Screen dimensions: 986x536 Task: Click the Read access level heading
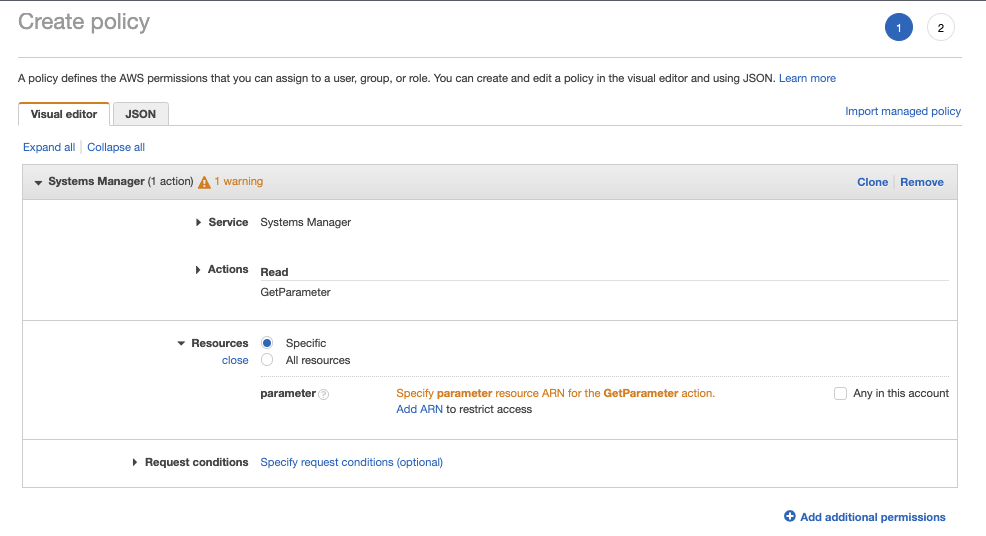274,272
